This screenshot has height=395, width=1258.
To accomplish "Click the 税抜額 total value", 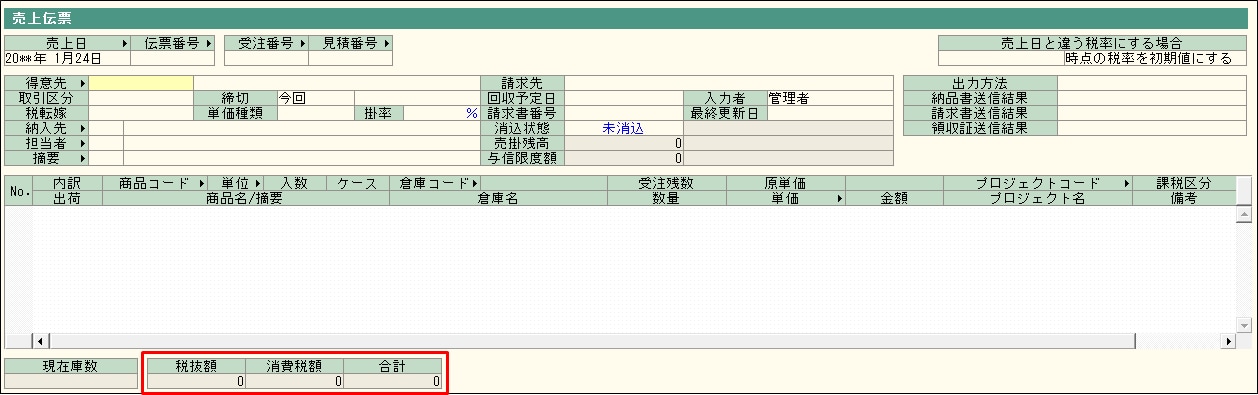I will (196, 380).
